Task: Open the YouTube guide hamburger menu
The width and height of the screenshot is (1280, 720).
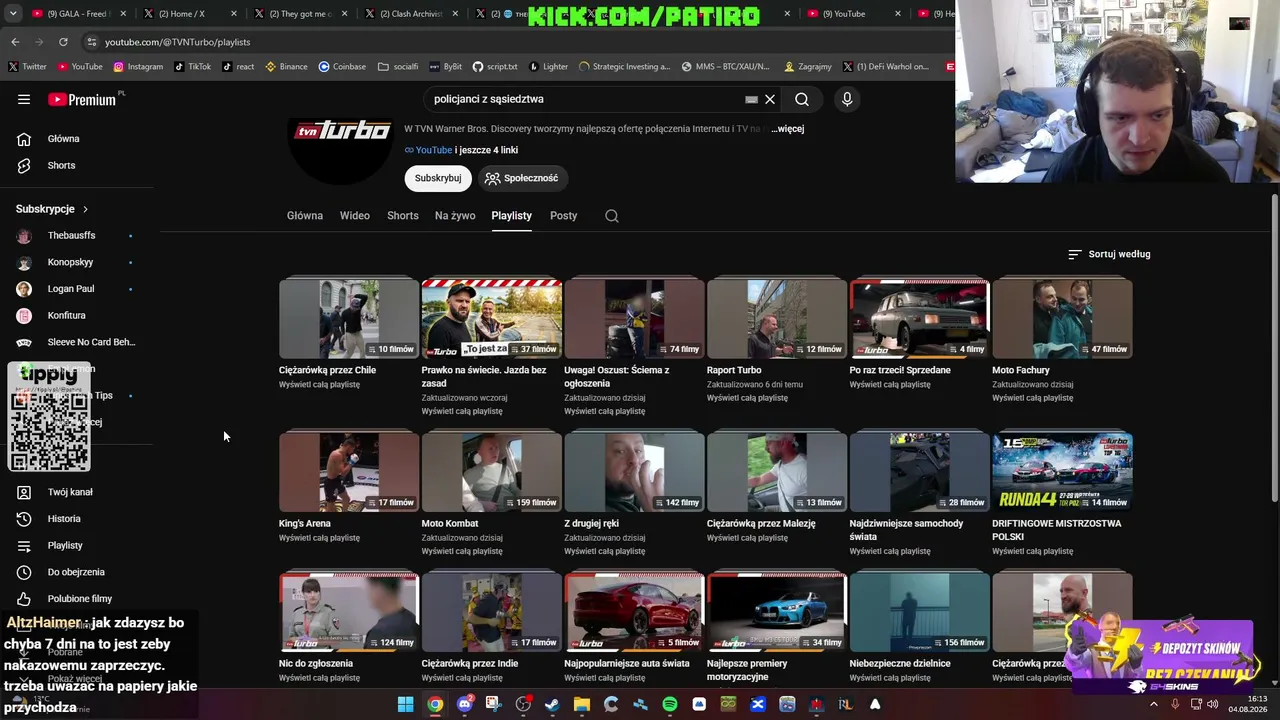Action: 24,99
